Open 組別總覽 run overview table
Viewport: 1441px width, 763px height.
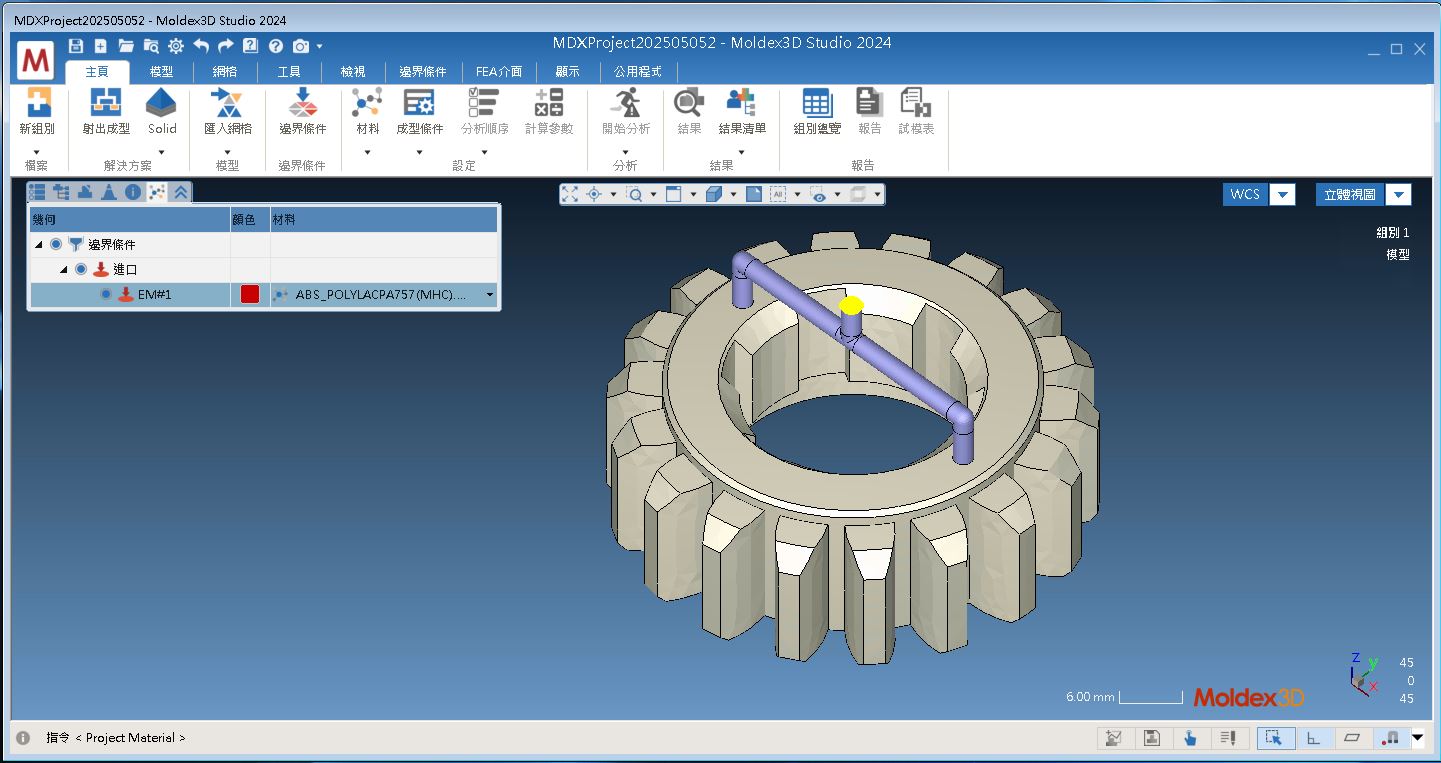coord(817,111)
